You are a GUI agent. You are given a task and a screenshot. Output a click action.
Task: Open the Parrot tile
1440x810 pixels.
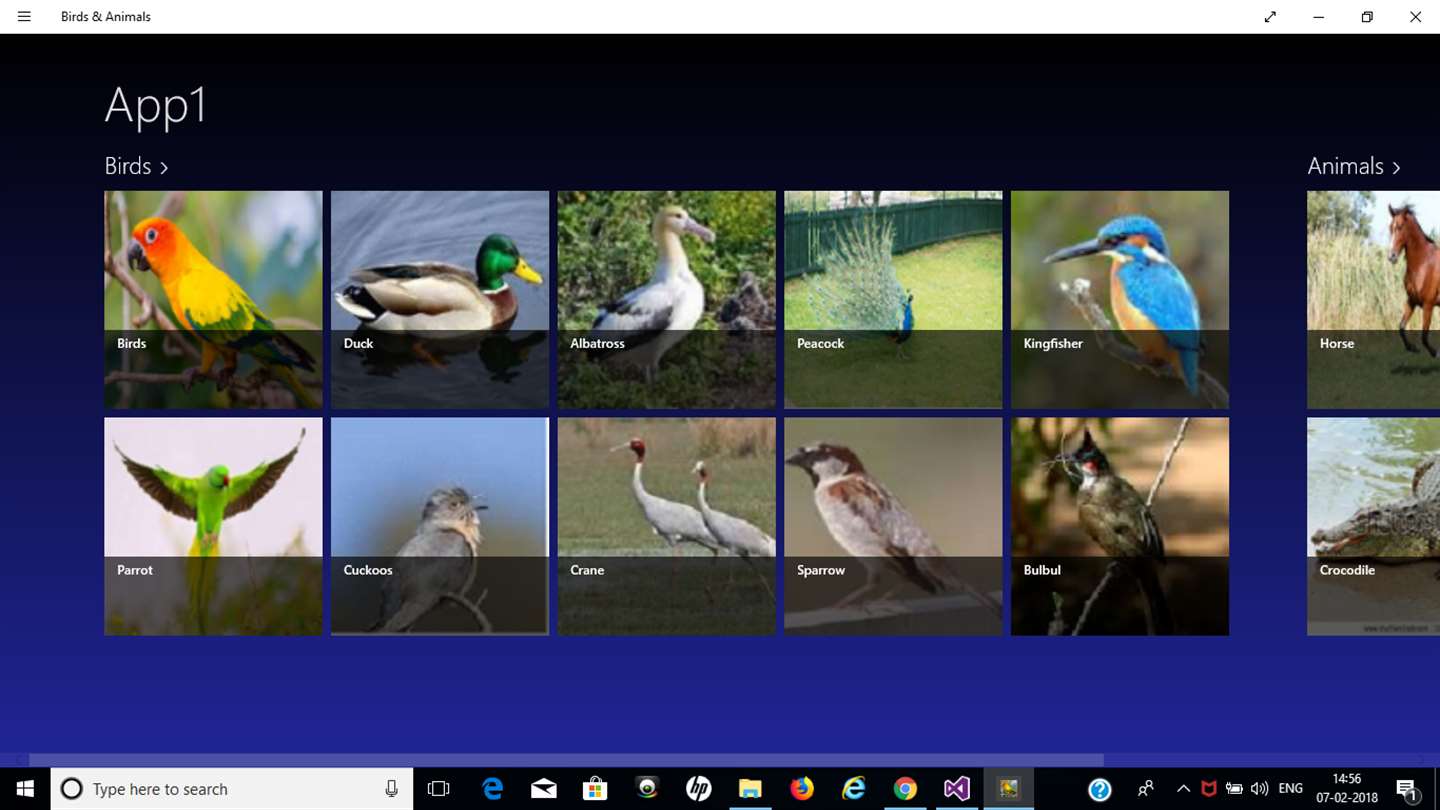click(213, 526)
